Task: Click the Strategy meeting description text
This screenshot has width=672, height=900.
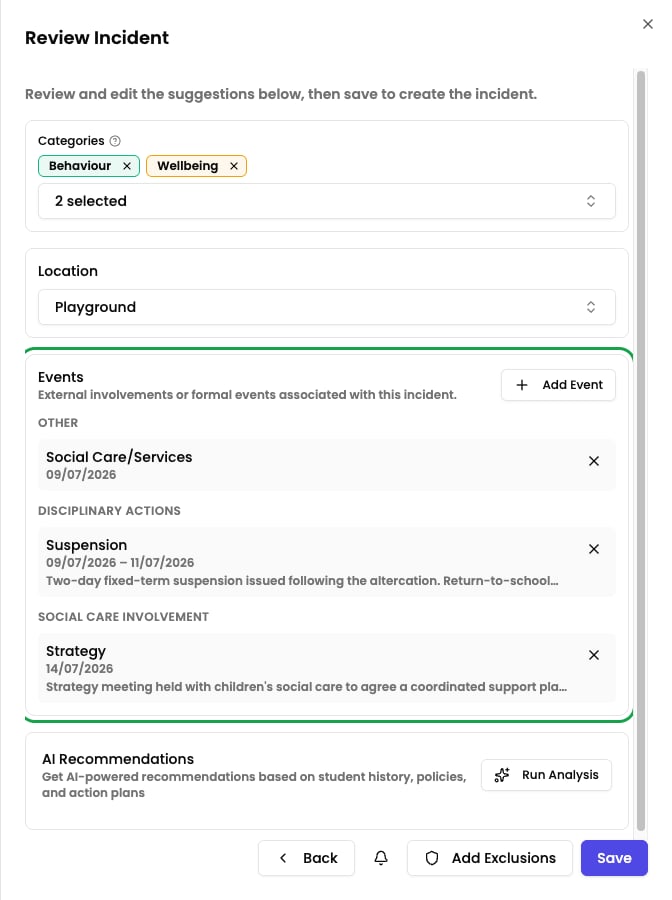Action: 306,687
